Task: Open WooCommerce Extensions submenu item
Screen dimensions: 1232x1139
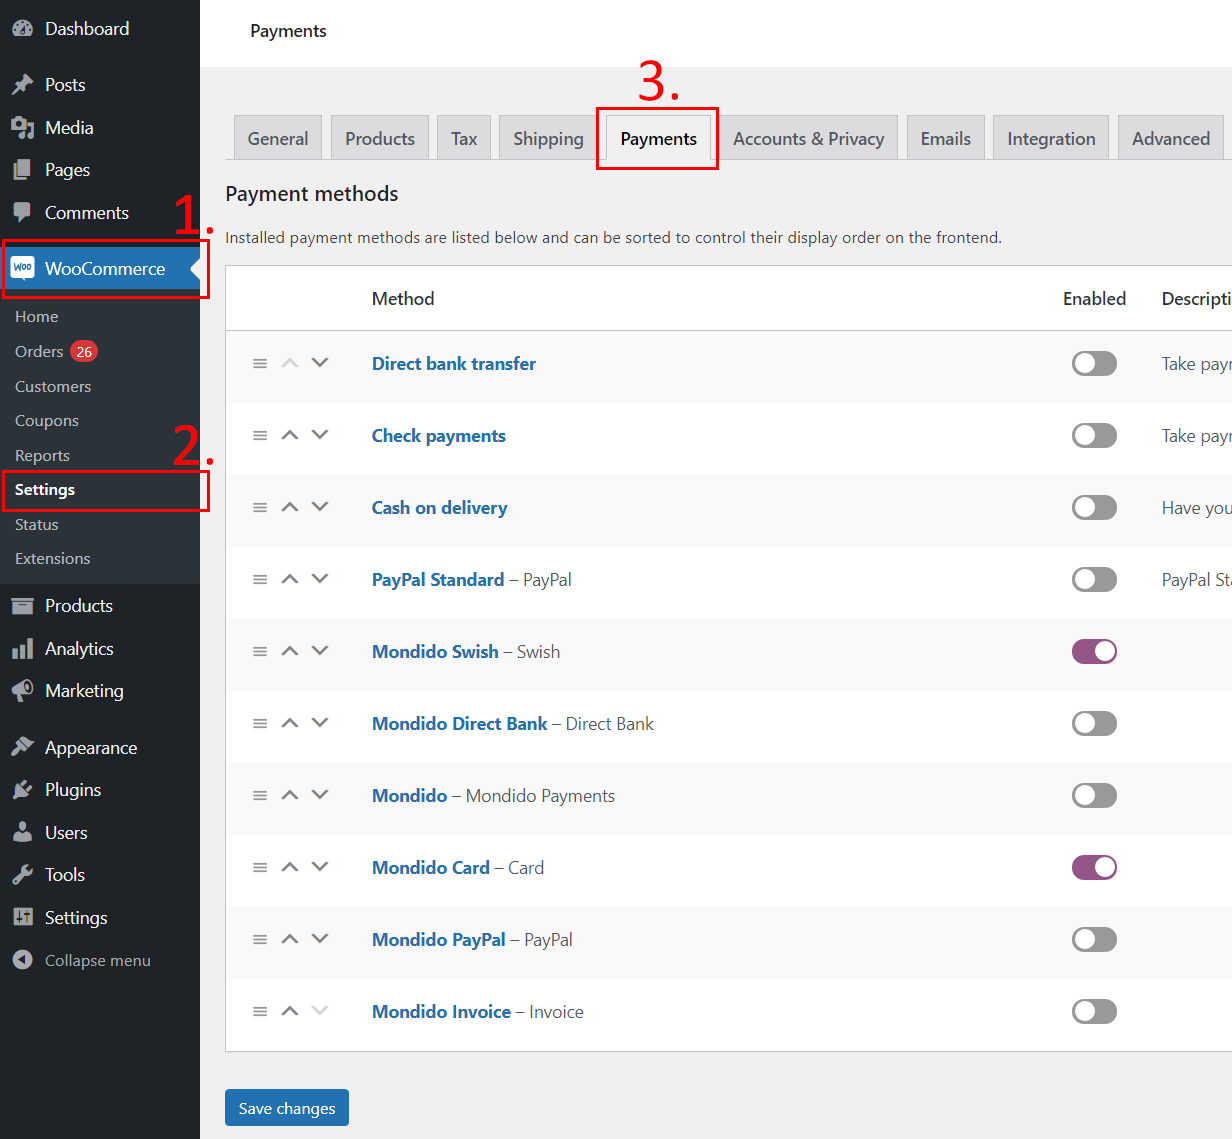Action: click(53, 558)
